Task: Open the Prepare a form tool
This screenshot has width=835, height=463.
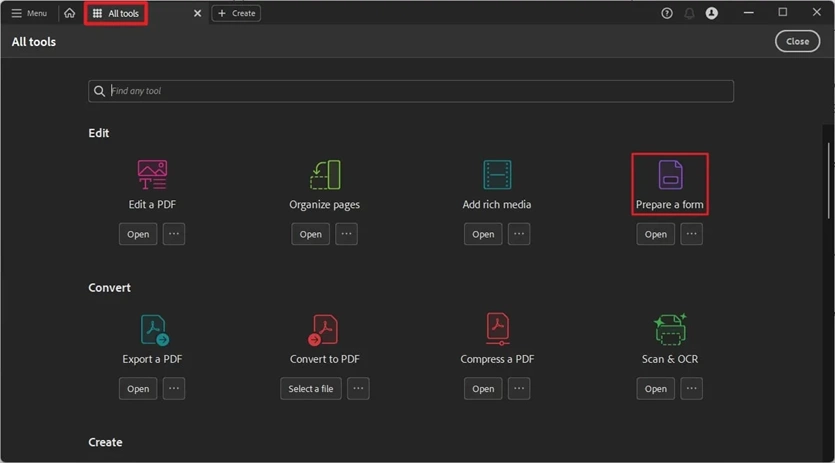Action: point(656,234)
